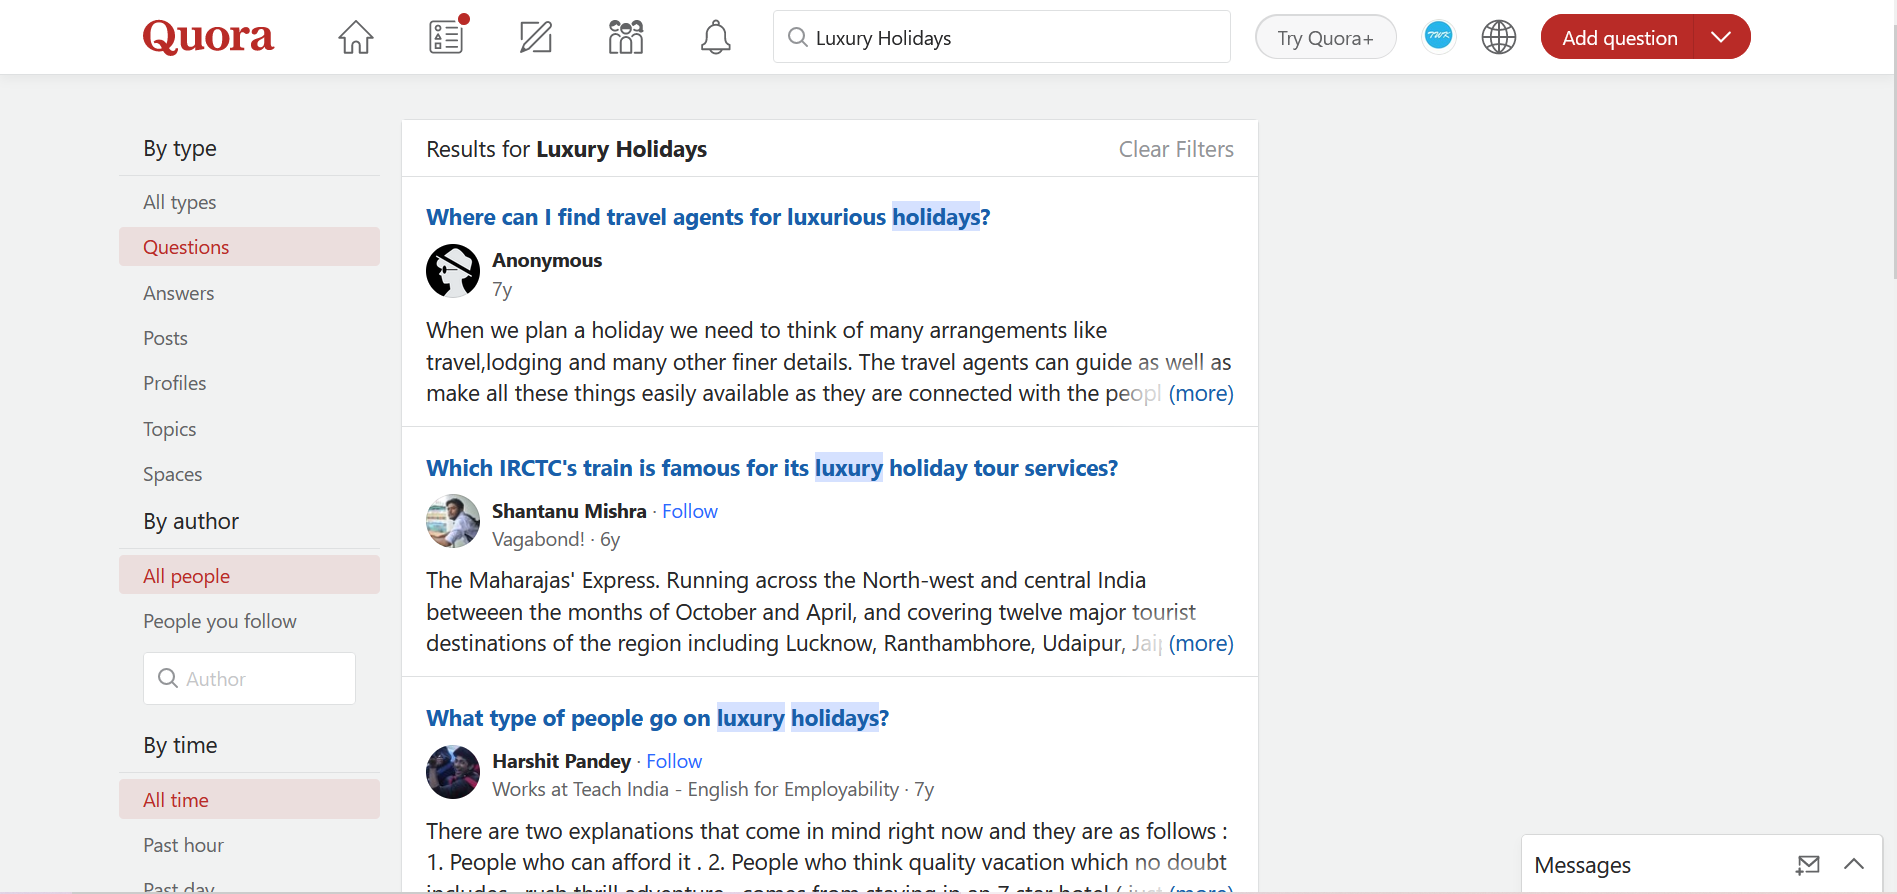Open the language globe icon
The height and width of the screenshot is (894, 1897).
click(1498, 37)
